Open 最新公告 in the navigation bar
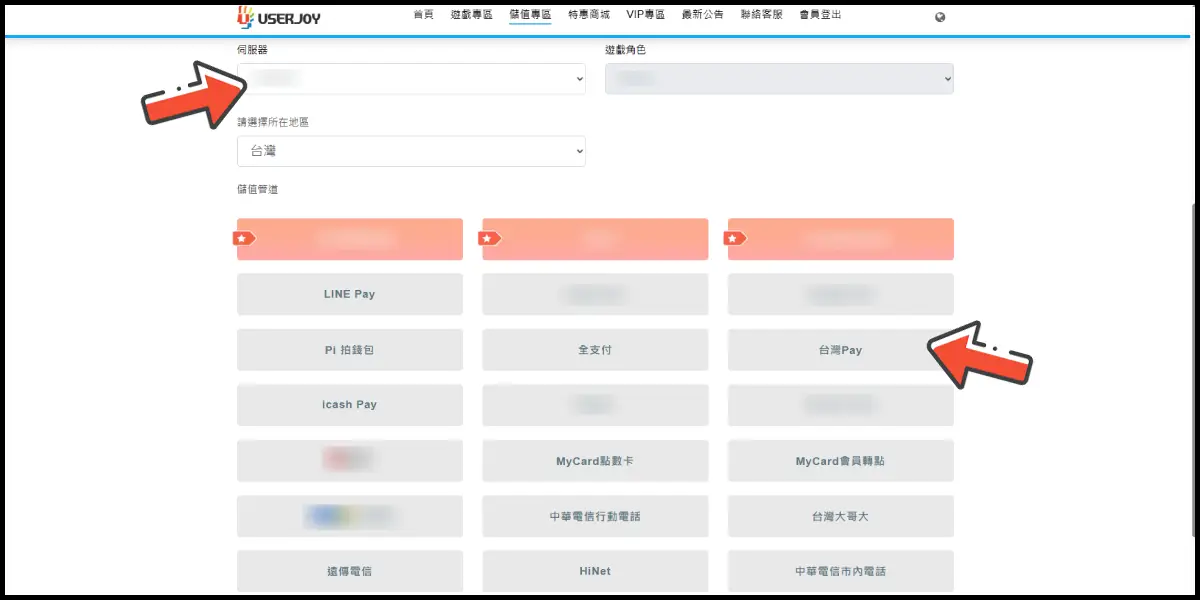Image resolution: width=1200 pixels, height=600 pixels. tap(703, 15)
